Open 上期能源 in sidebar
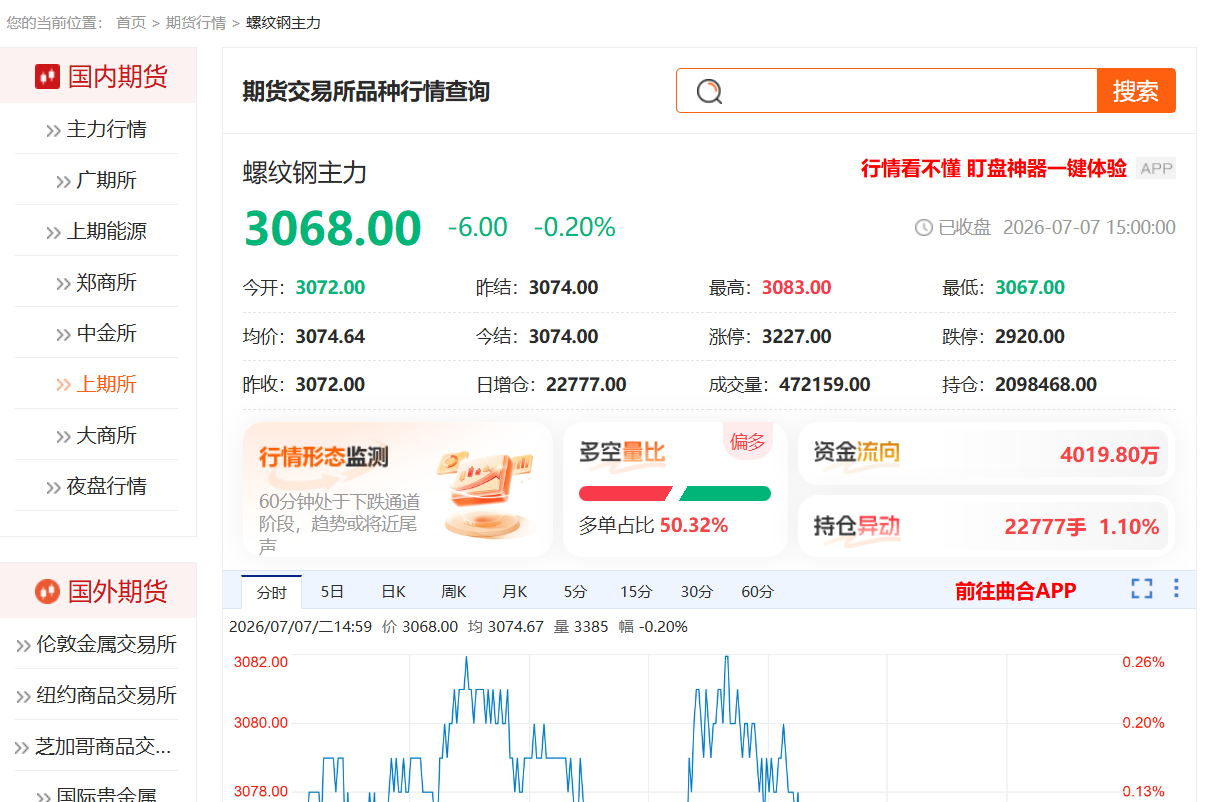Image resolution: width=1210 pixels, height=802 pixels. pyautogui.click(x=97, y=231)
